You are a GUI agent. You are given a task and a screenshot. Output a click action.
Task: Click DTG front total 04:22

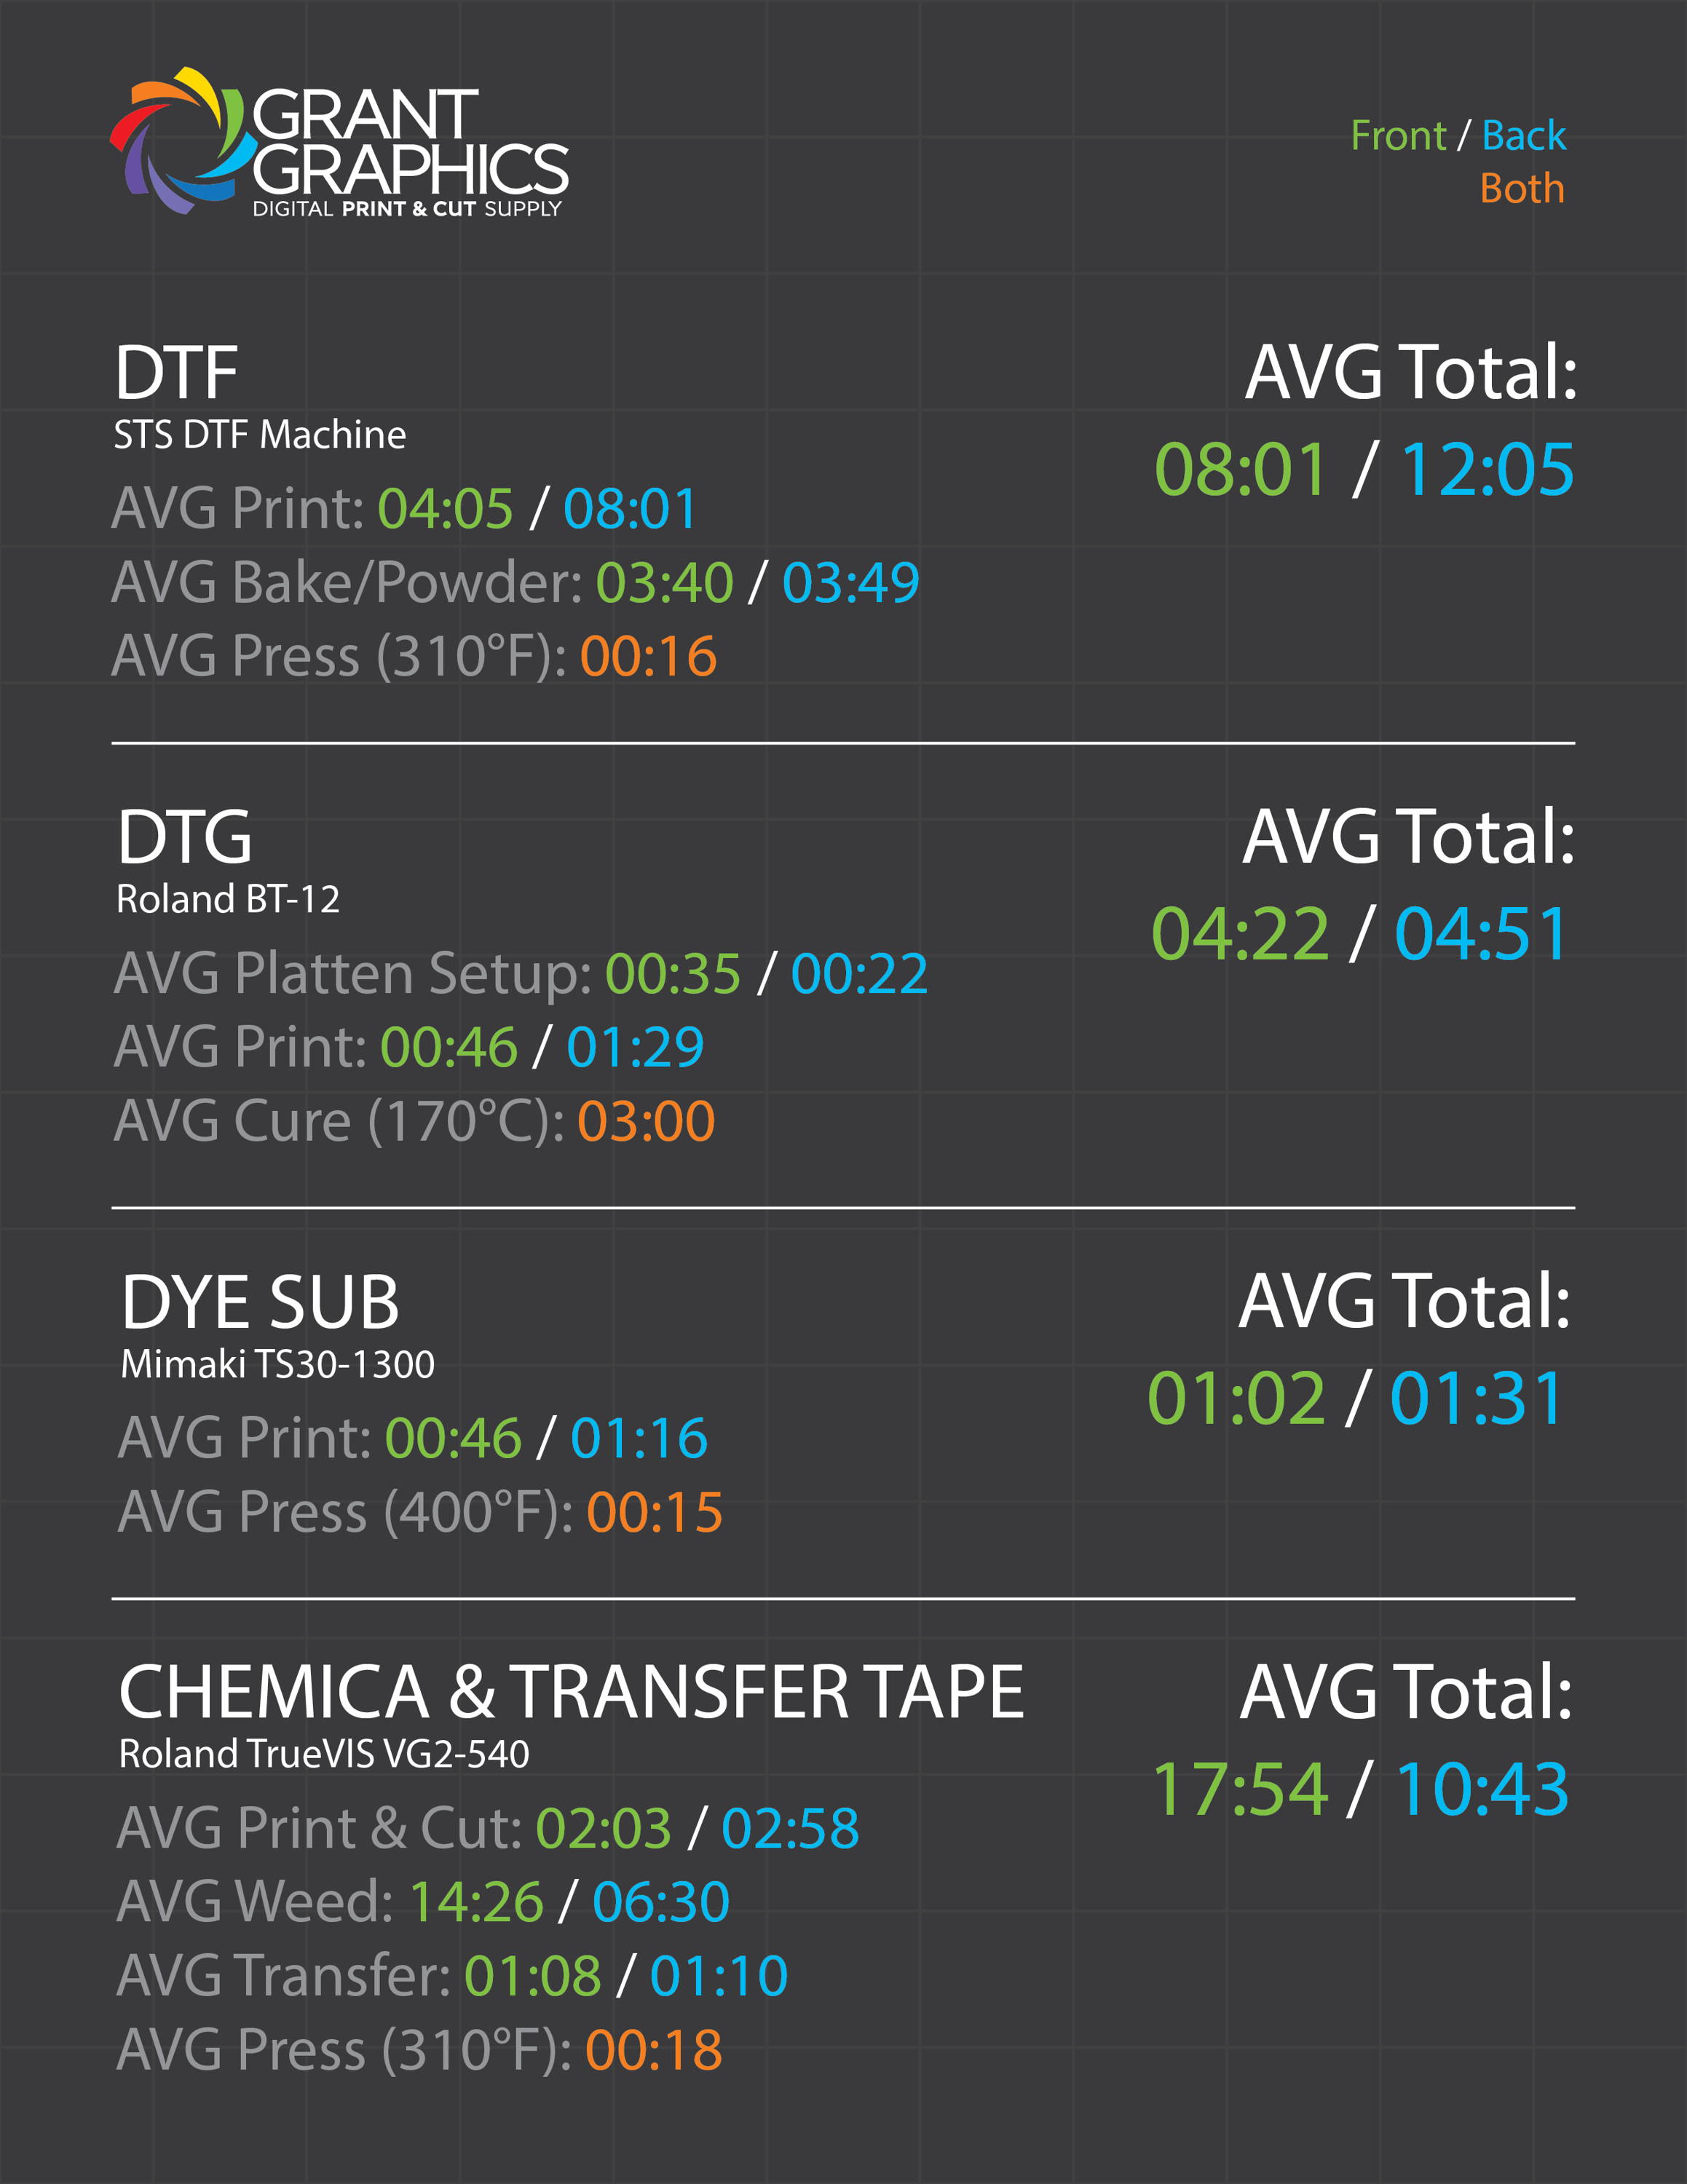pos(1240,934)
